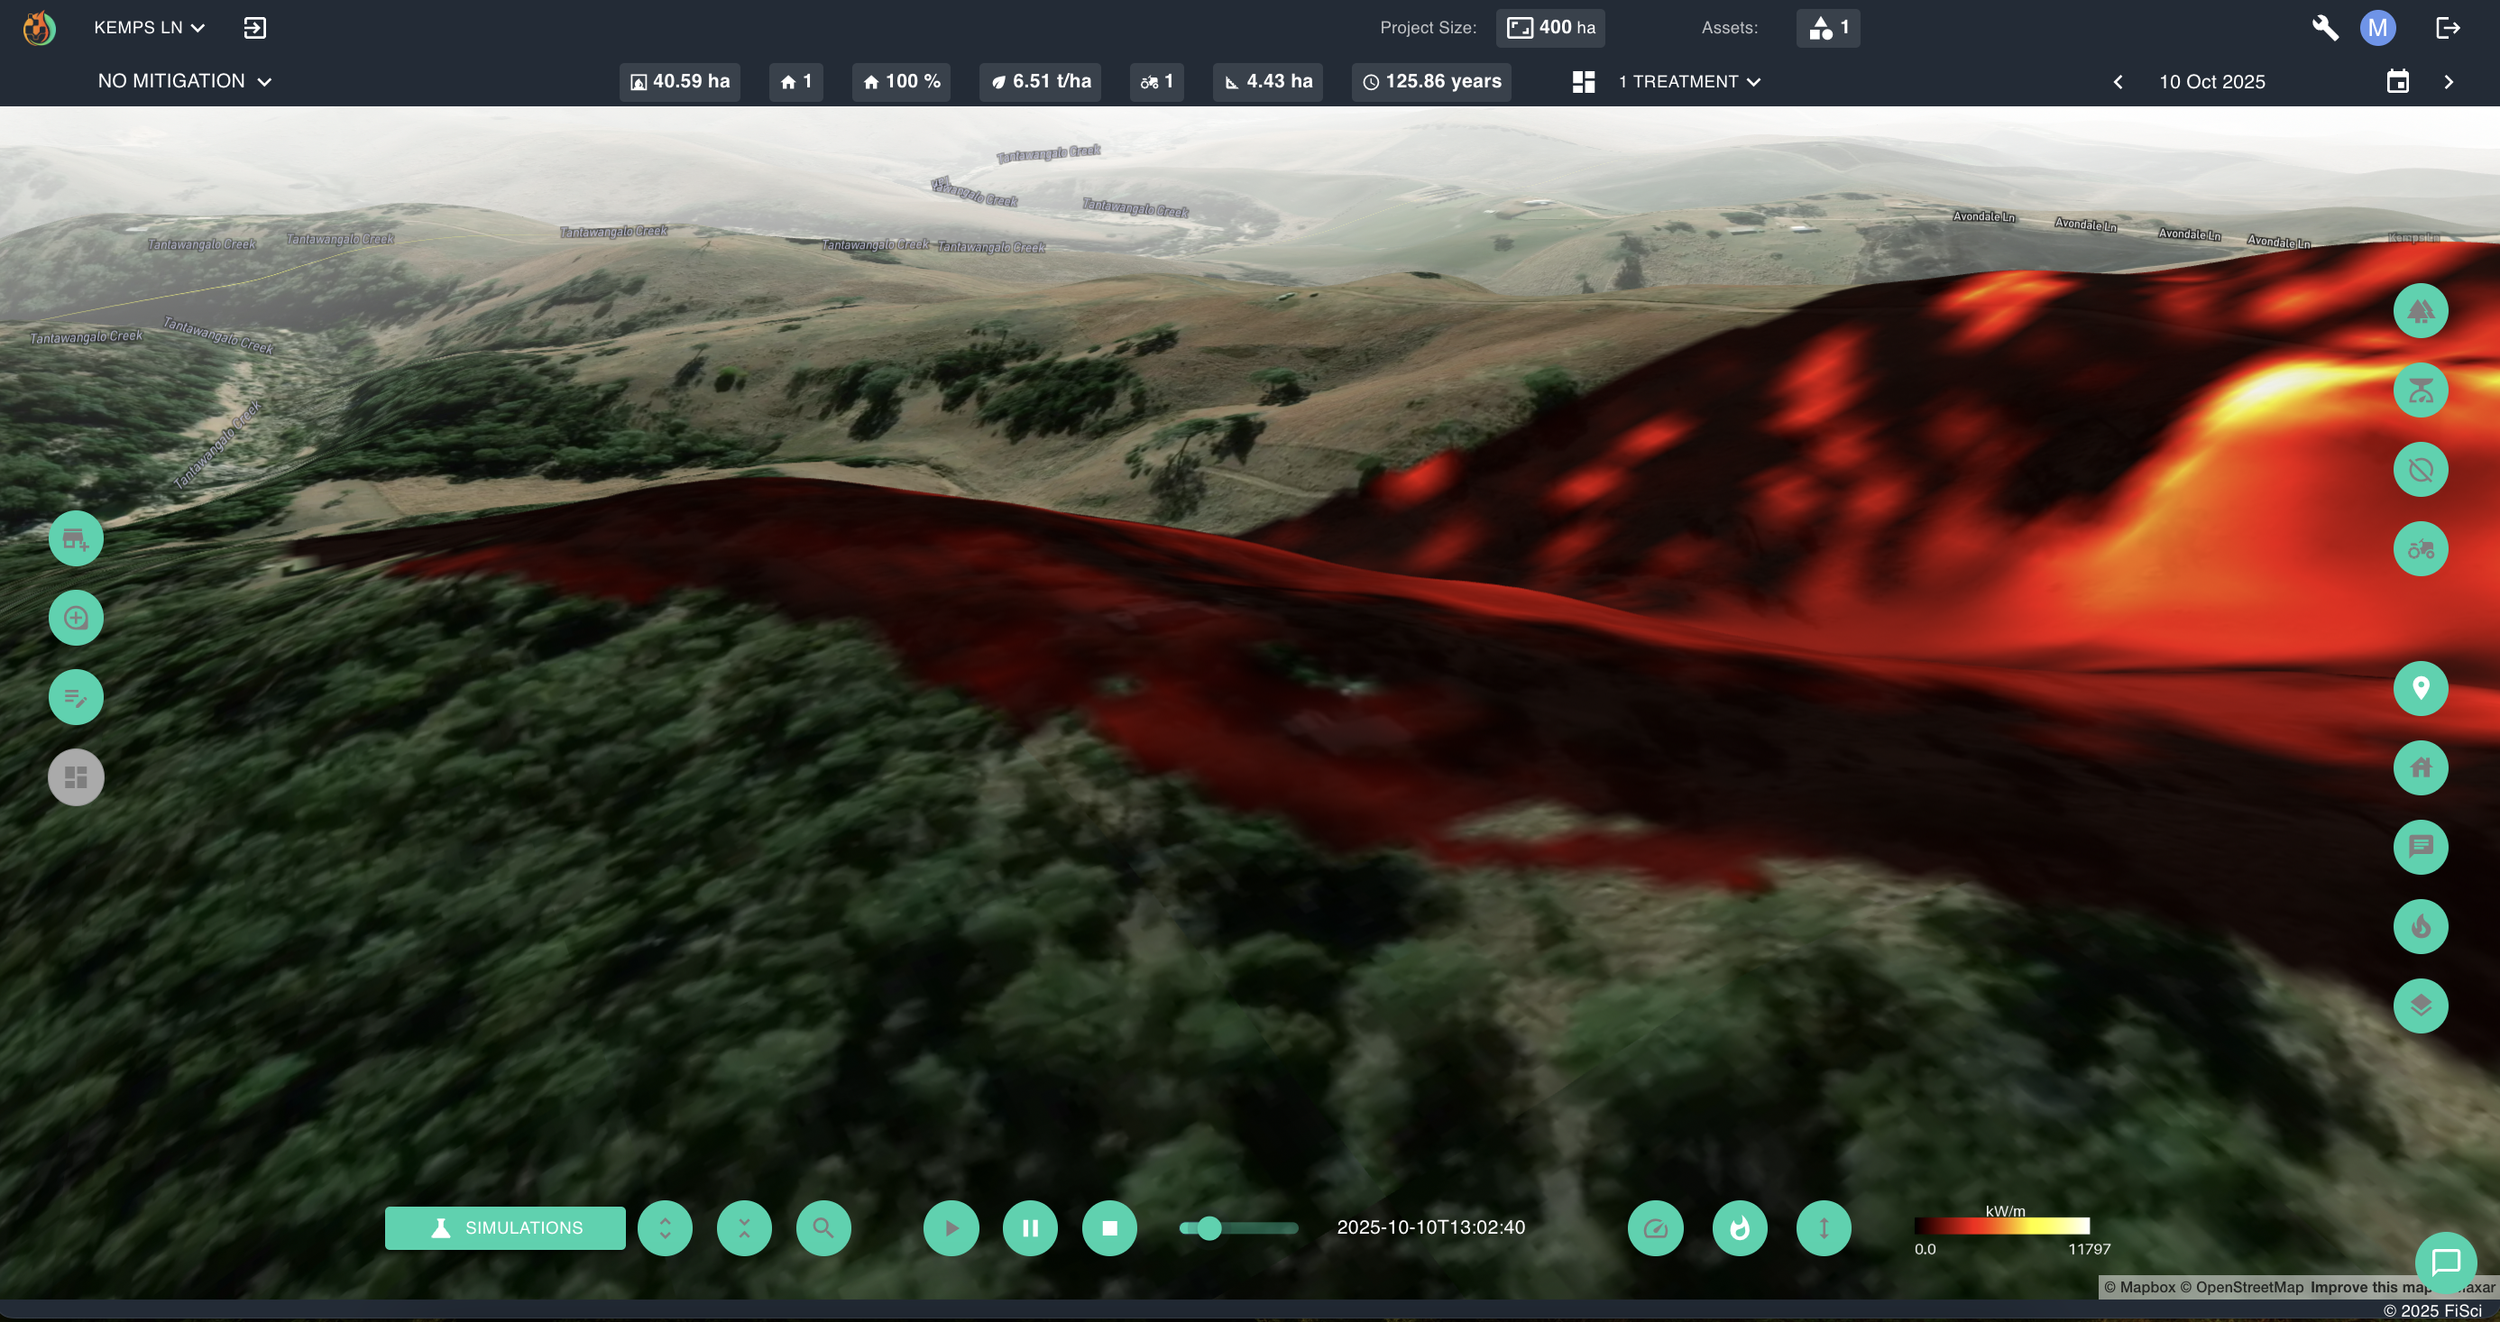Open the user profile avatar M
The height and width of the screenshot is (1322, 2500).
point(2378,28)
